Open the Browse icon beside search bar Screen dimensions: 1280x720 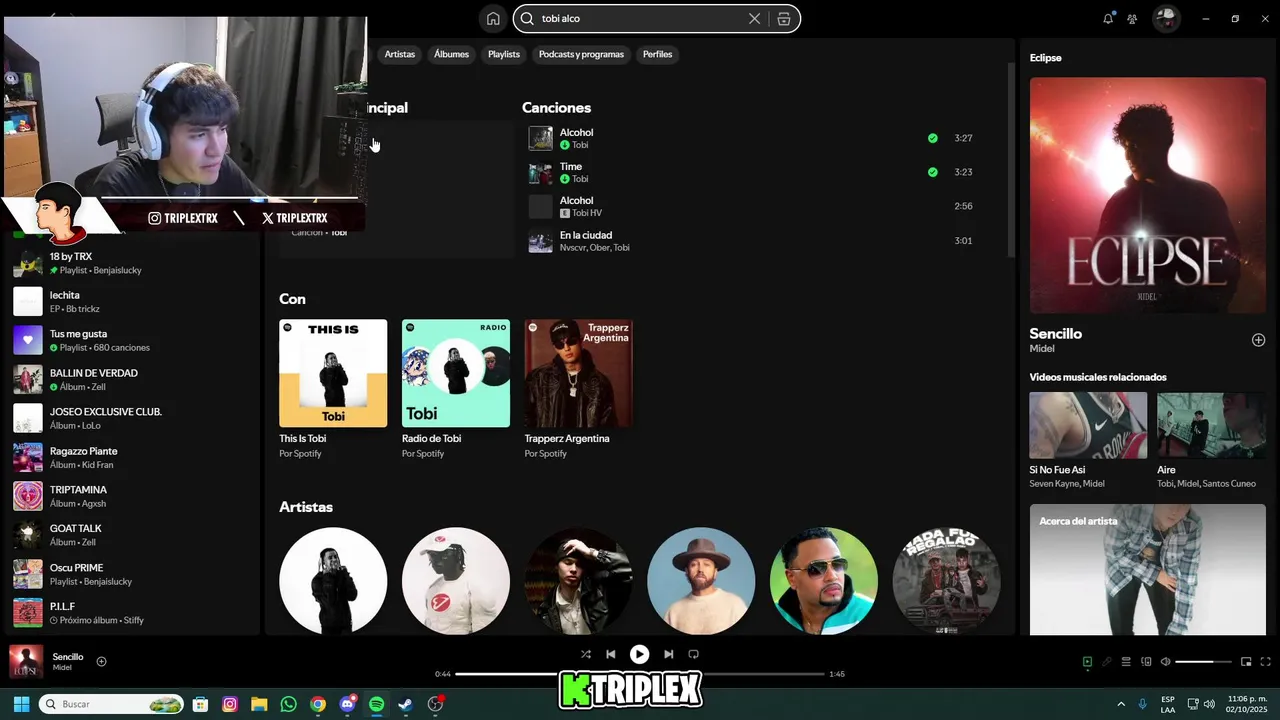point(784,18)
